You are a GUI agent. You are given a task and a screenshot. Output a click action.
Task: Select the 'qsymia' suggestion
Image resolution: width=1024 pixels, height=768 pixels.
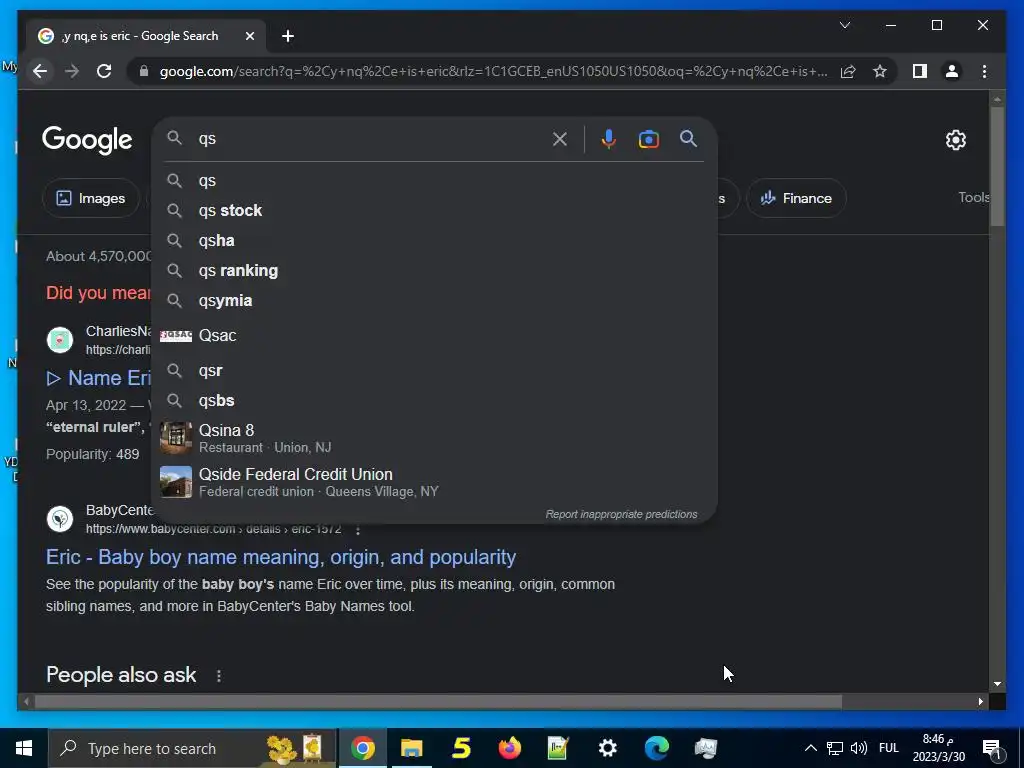[434, 300]
